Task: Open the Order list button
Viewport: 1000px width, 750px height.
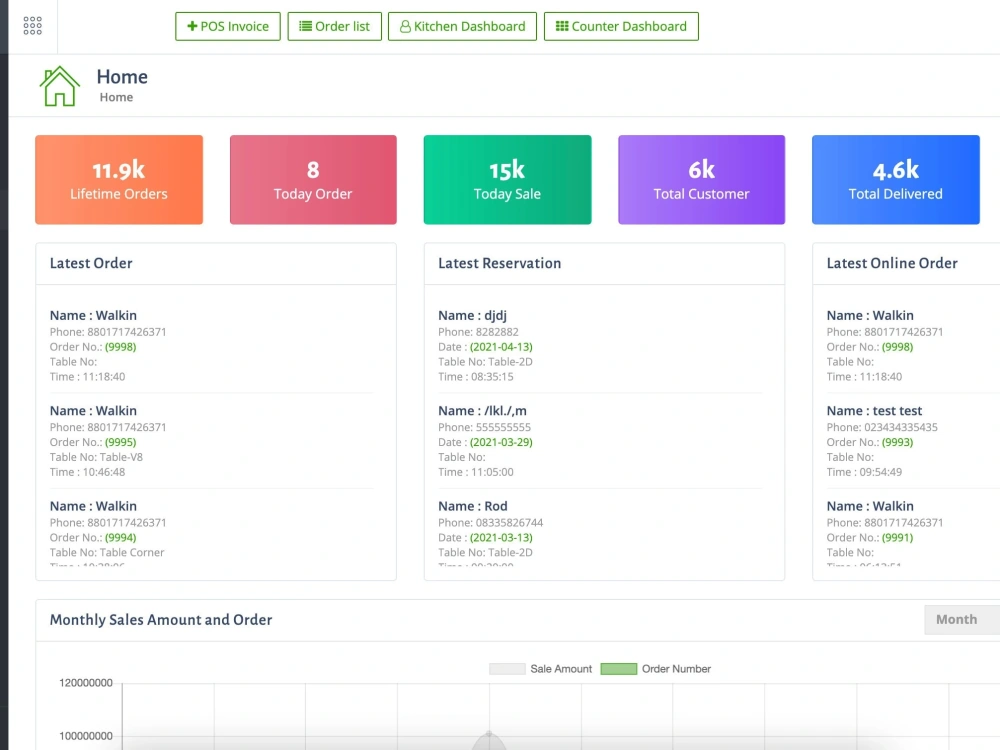Action: click(334, 26)
